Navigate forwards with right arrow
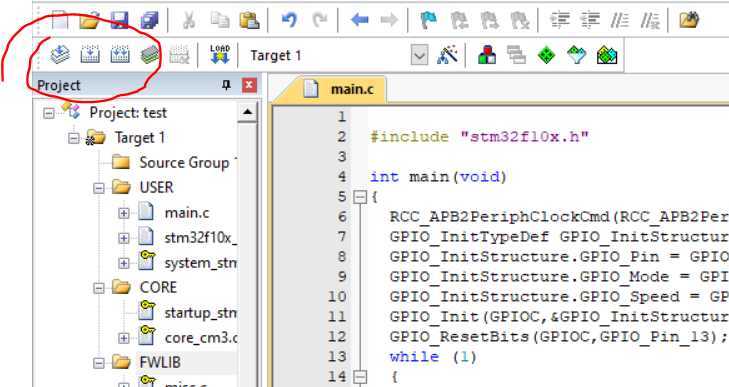This screenshot has height=387, width=729. 389,20
